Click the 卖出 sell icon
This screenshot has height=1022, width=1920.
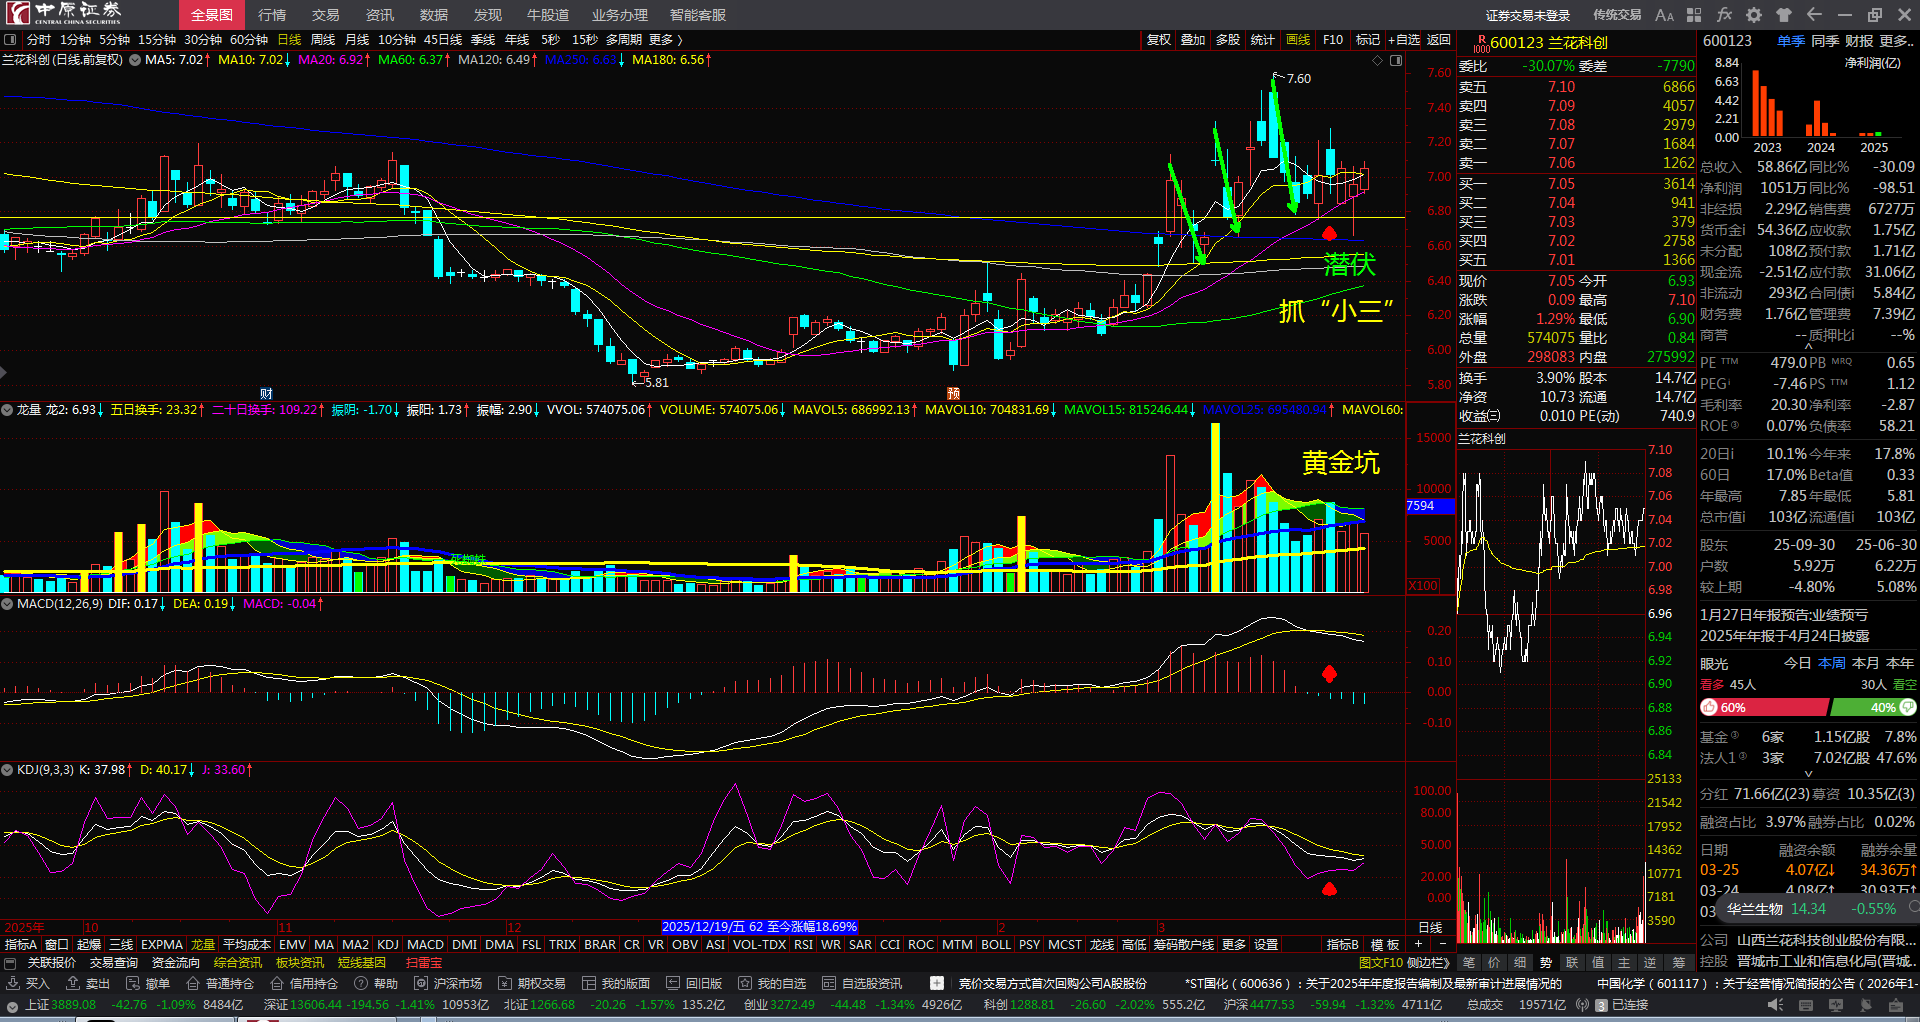coord(73,983)
